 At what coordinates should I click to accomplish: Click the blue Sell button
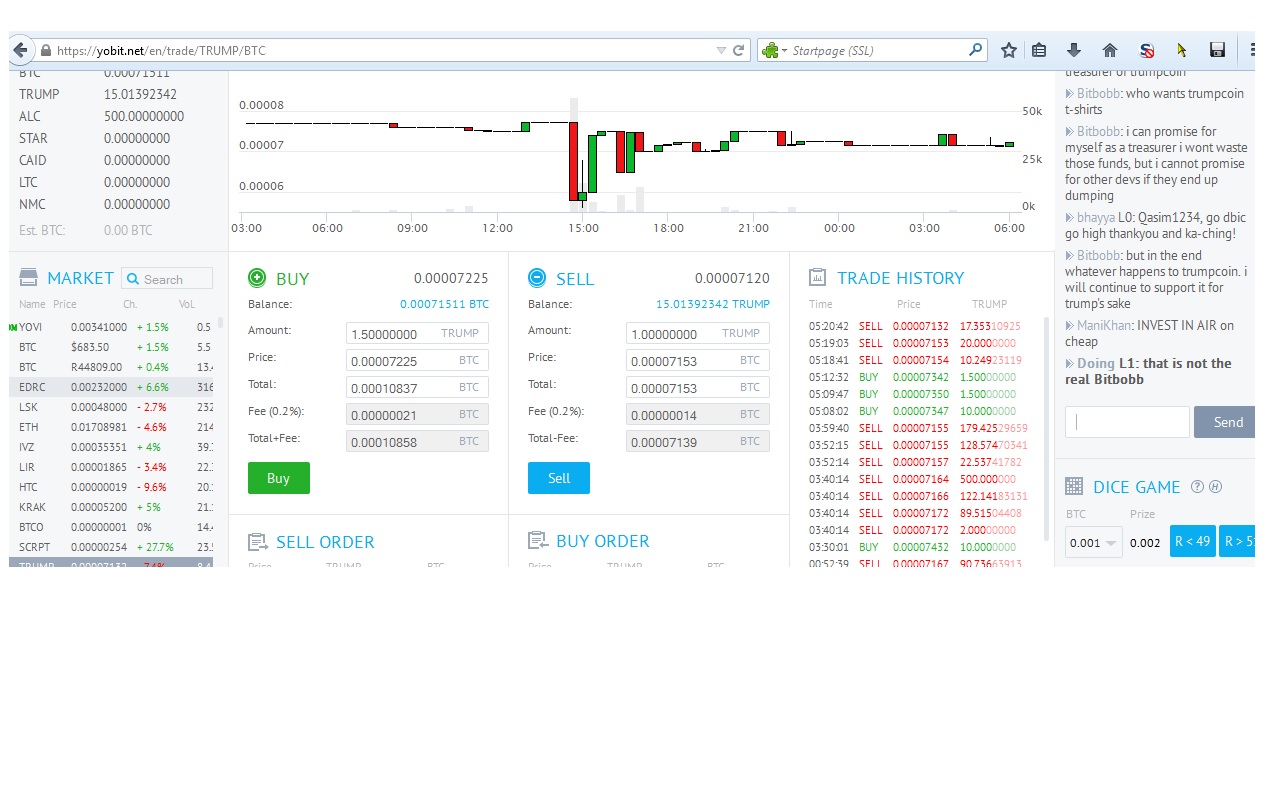coord(559,478)
